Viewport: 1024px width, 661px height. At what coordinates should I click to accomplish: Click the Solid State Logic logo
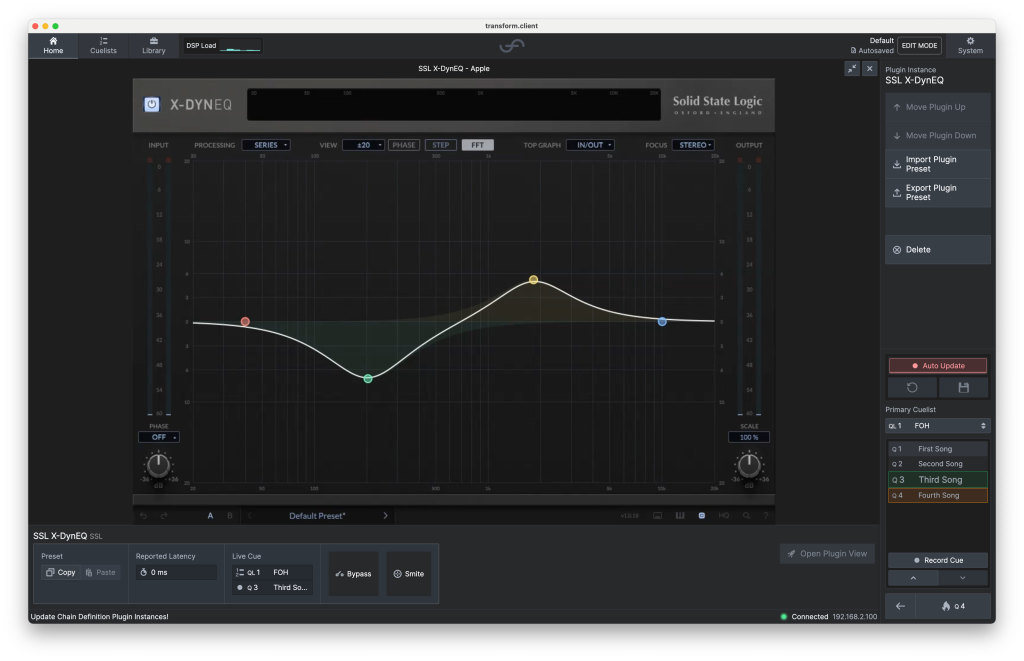click(718, 104)
